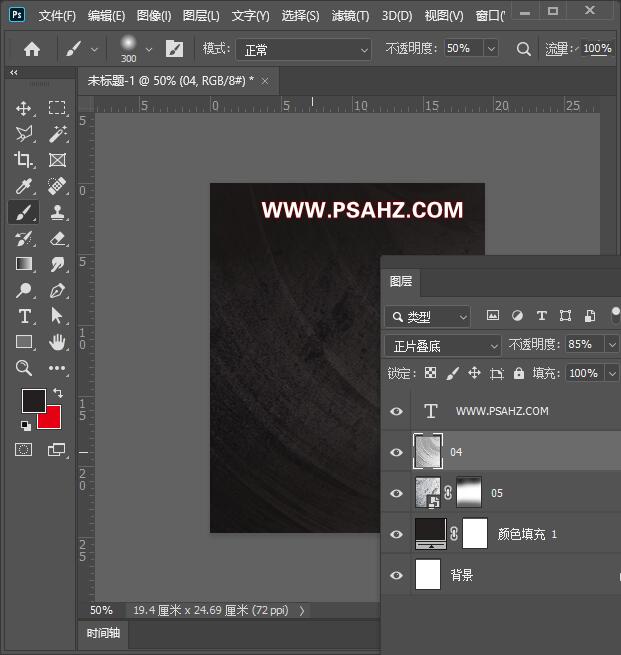
Task: Open the 文件(F) menu
Action: coord(57,16)
